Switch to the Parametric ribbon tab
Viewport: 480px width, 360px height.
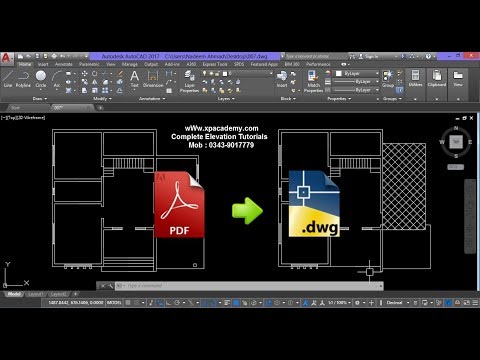point(89,64)
